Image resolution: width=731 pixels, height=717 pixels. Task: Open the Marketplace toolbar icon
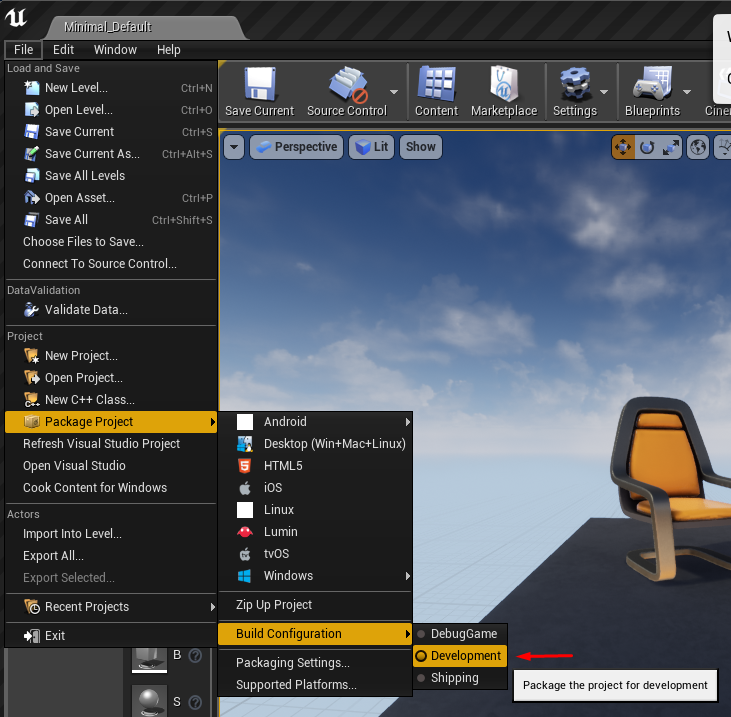[504, 84]
